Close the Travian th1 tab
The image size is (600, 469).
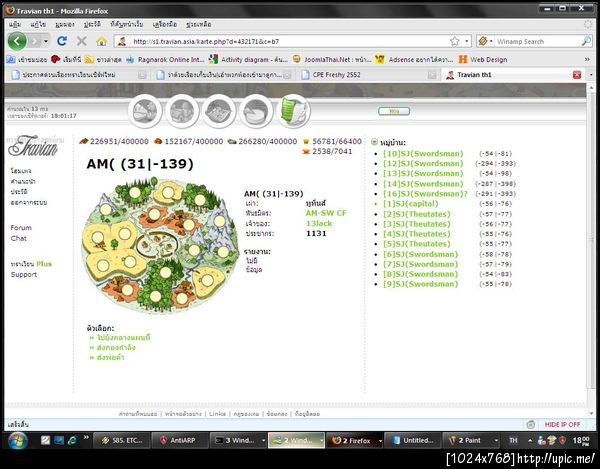click(577, 75)
